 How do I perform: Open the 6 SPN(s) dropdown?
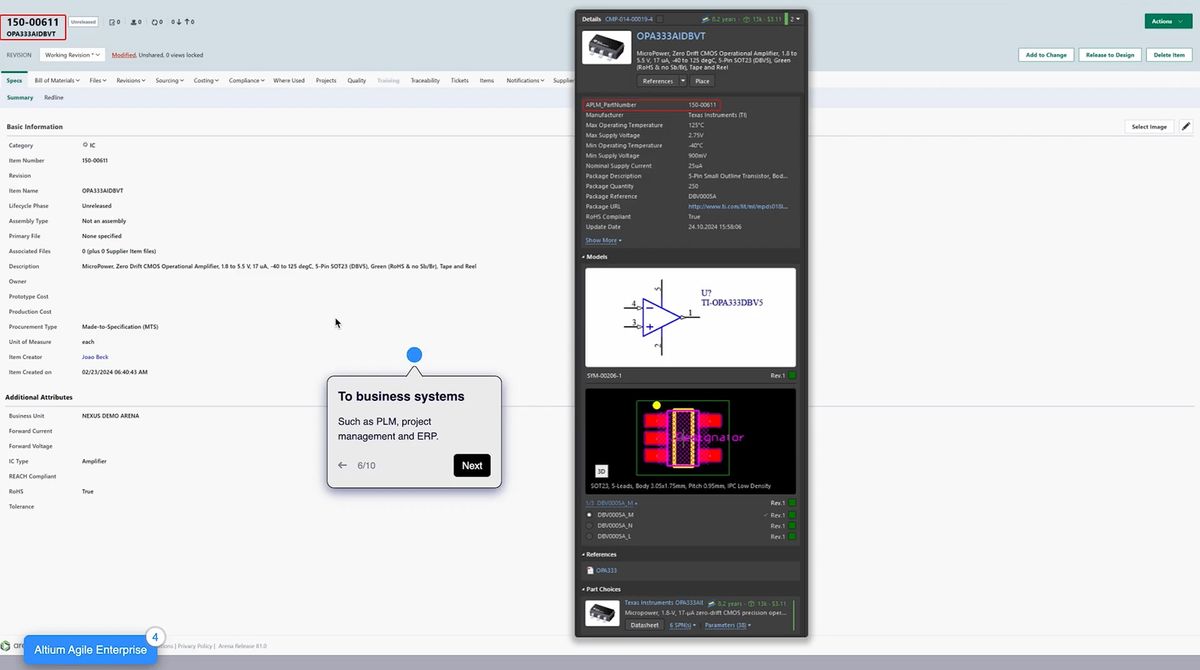pyautogui.click(x=681, y=625)
